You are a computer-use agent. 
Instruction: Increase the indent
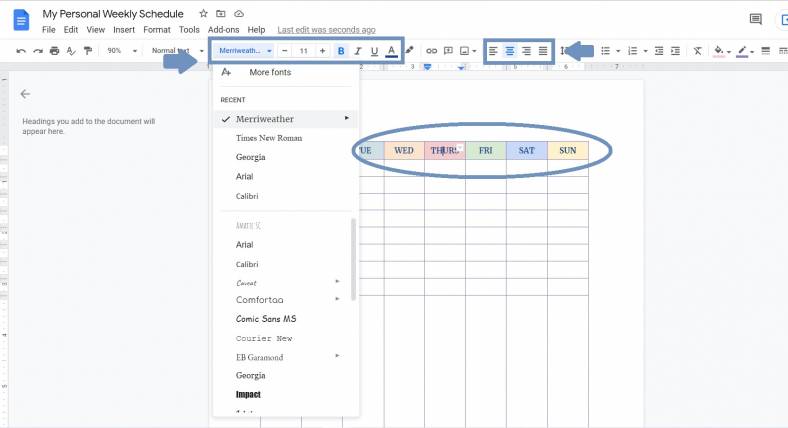coord(675,51)
